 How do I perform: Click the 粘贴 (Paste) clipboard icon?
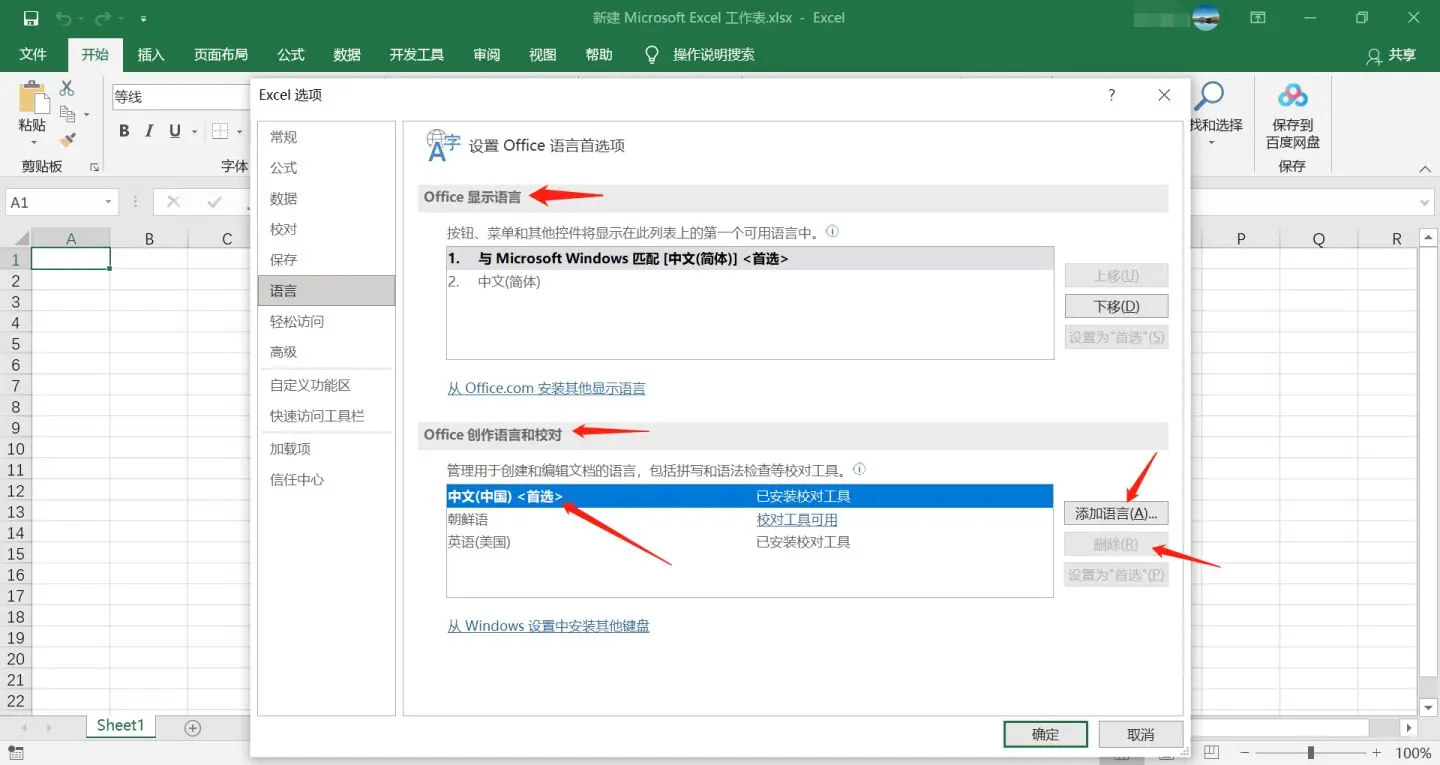click(32, 99)
